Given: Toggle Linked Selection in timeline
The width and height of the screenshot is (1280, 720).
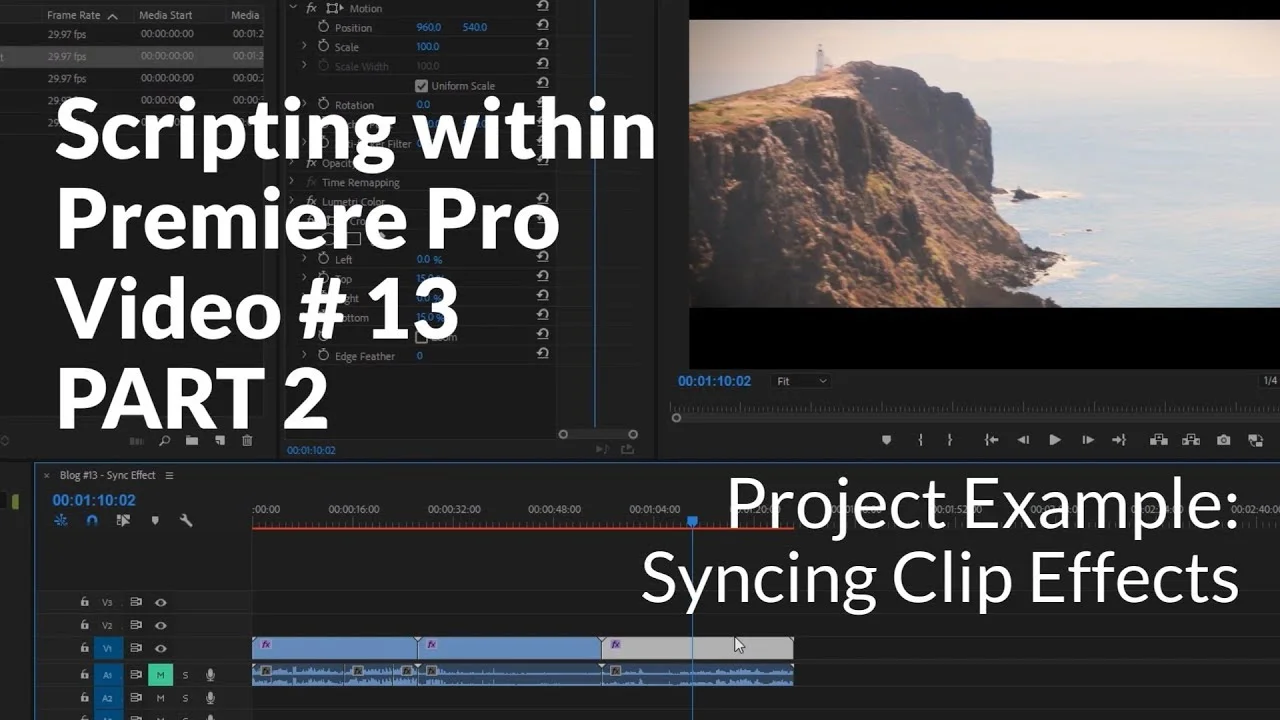Looking at the screenshot, I should point(123,520).
